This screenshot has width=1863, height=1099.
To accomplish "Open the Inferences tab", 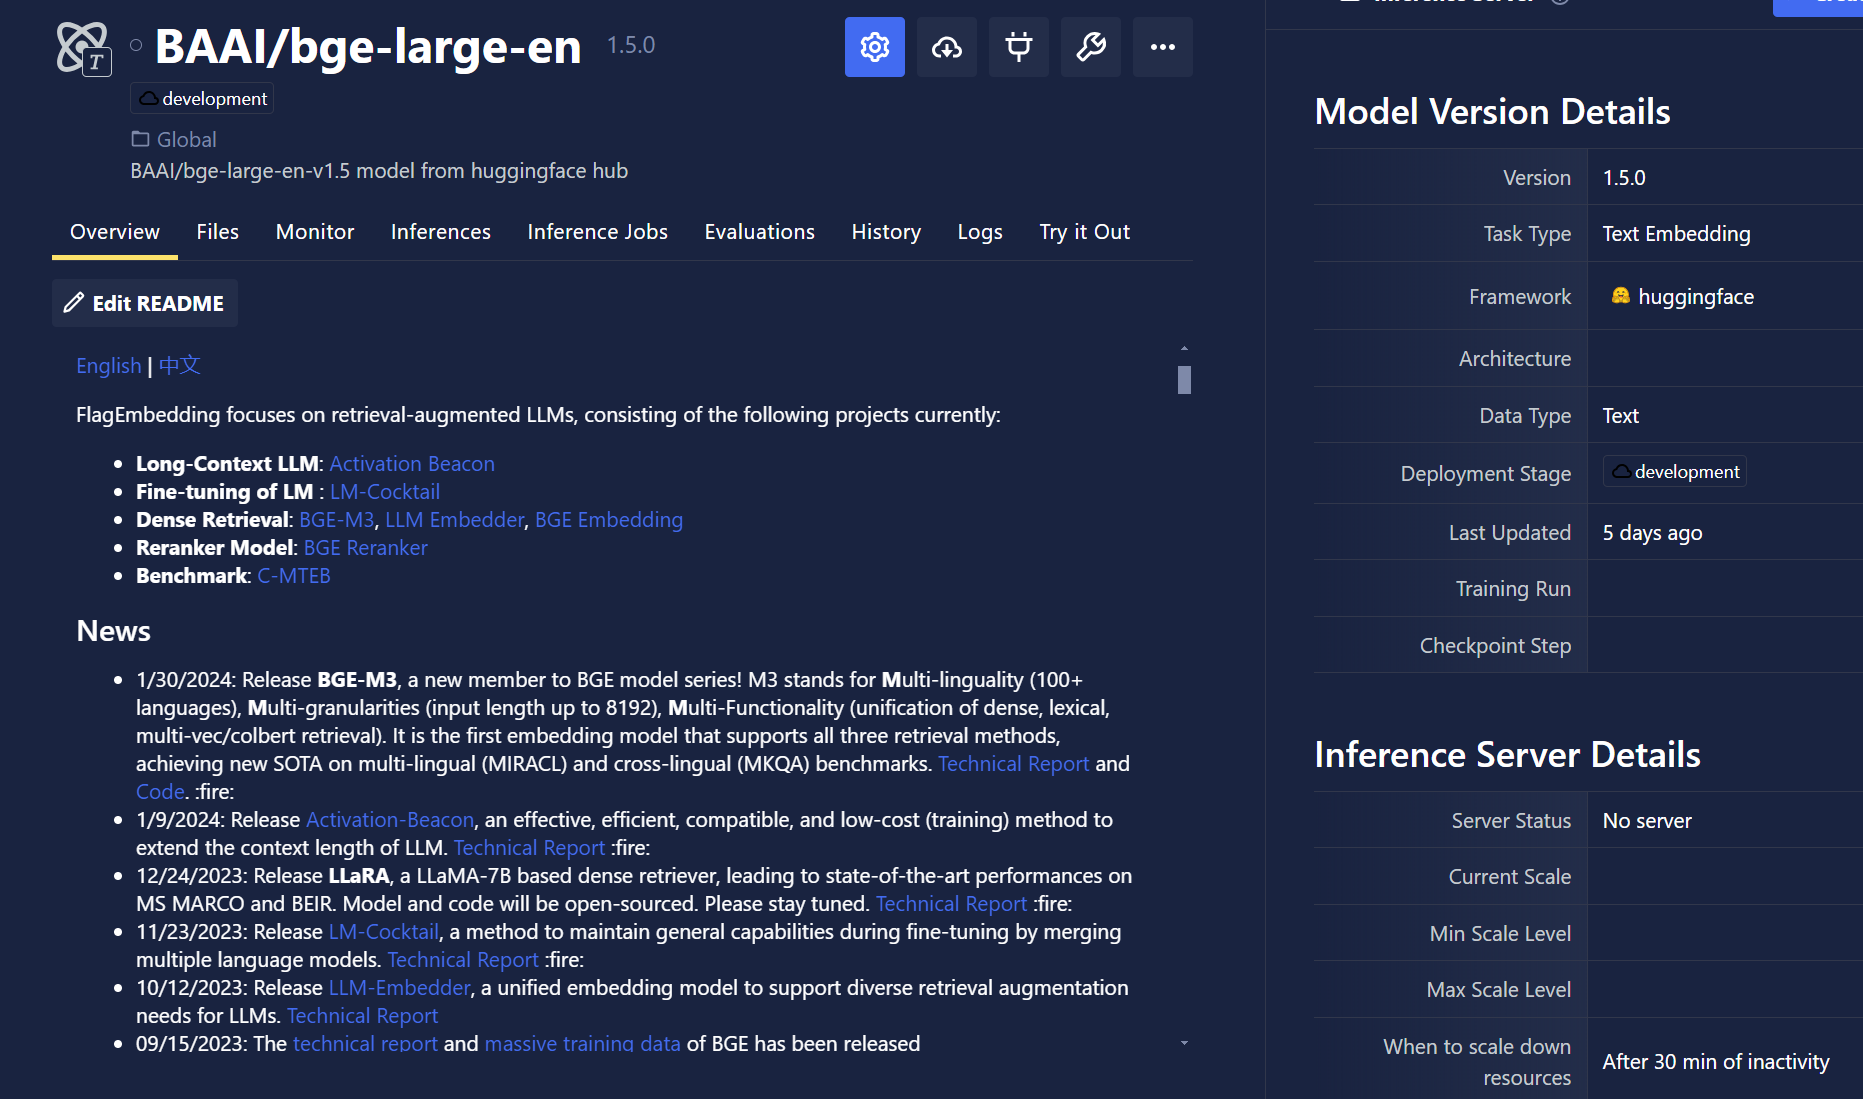I will coord(441,232).
